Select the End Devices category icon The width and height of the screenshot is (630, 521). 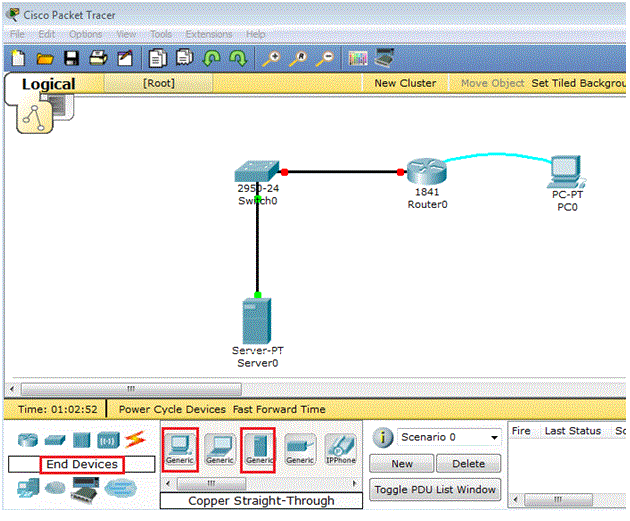28,488
